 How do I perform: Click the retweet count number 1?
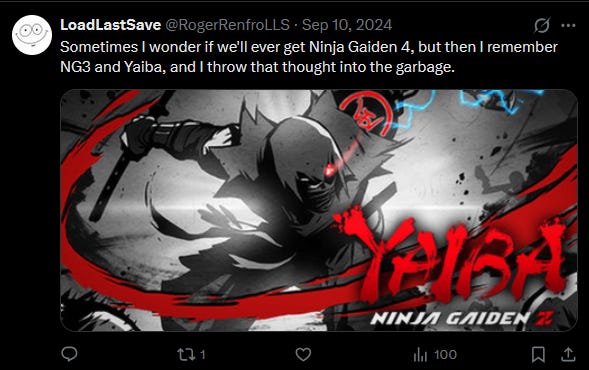202,354
